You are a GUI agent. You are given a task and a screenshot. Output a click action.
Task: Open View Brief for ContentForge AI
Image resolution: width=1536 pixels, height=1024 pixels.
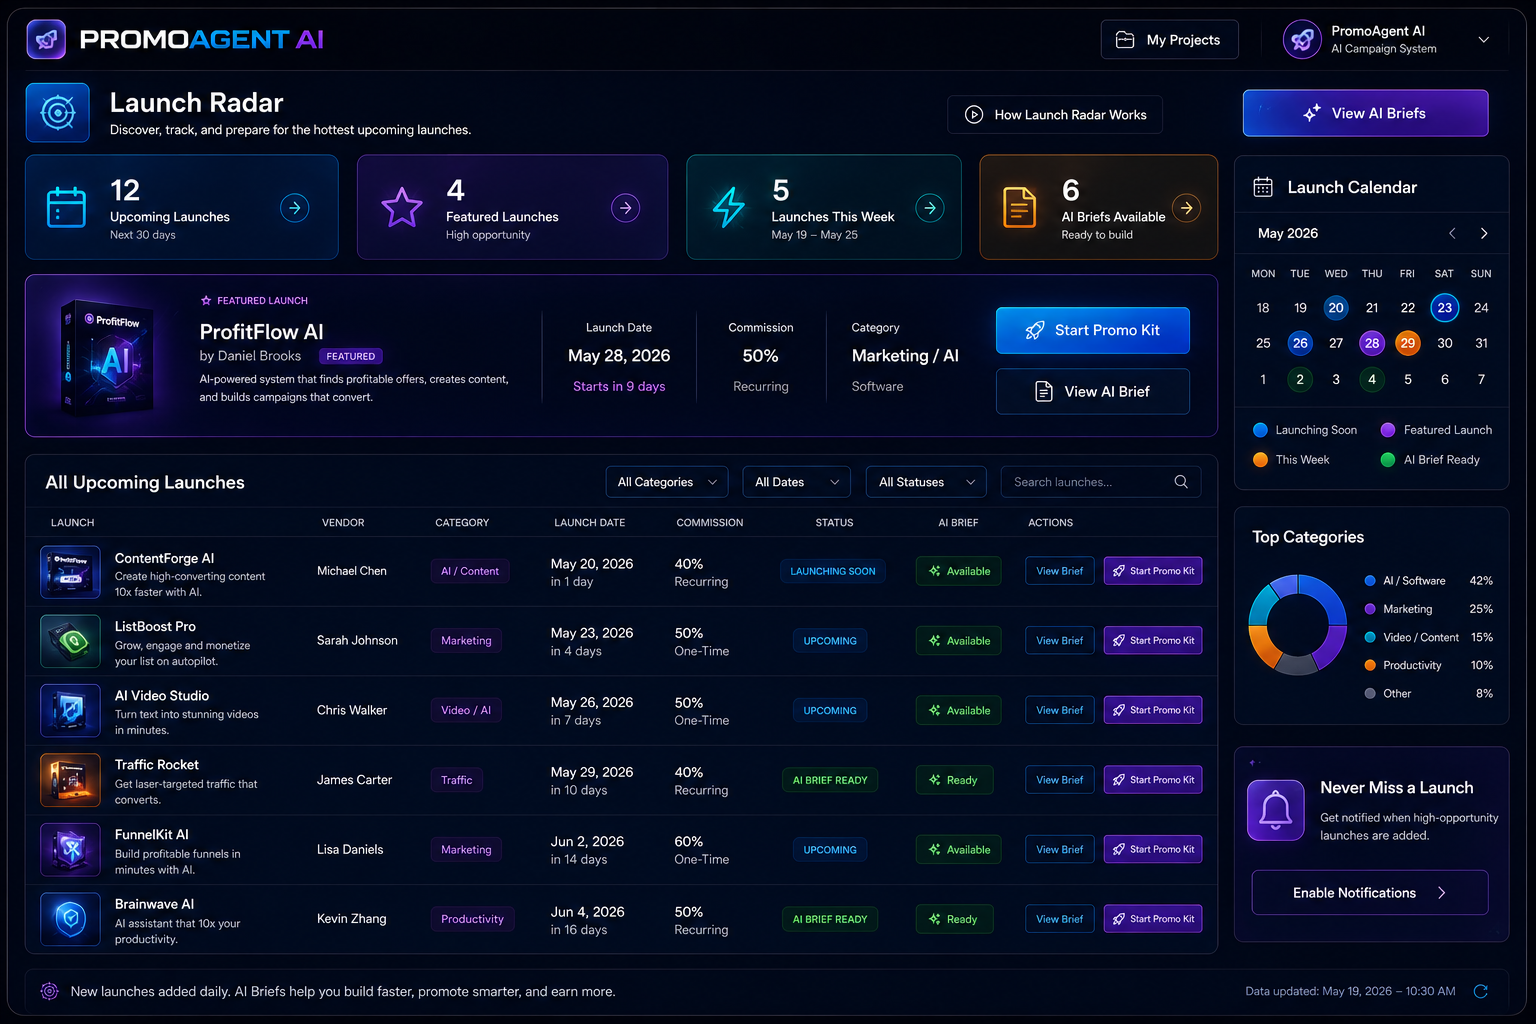[x=1060, y=571]
